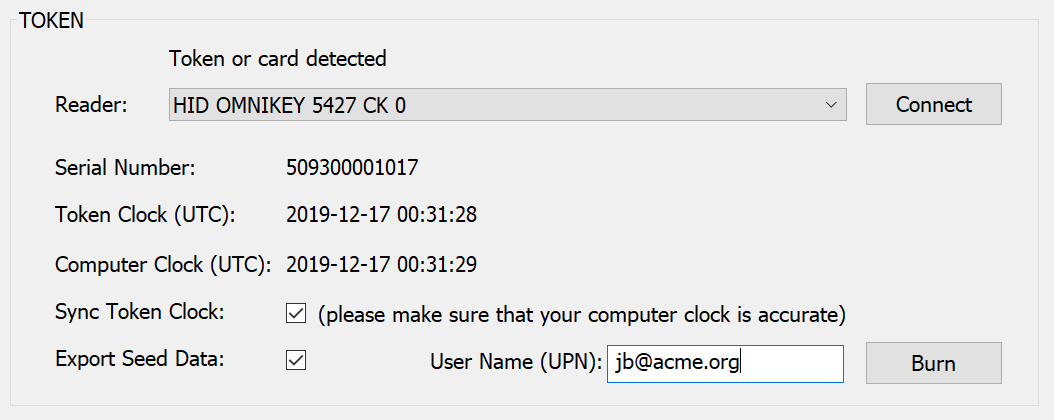Click the serial number 509300001017

point(352,167)
